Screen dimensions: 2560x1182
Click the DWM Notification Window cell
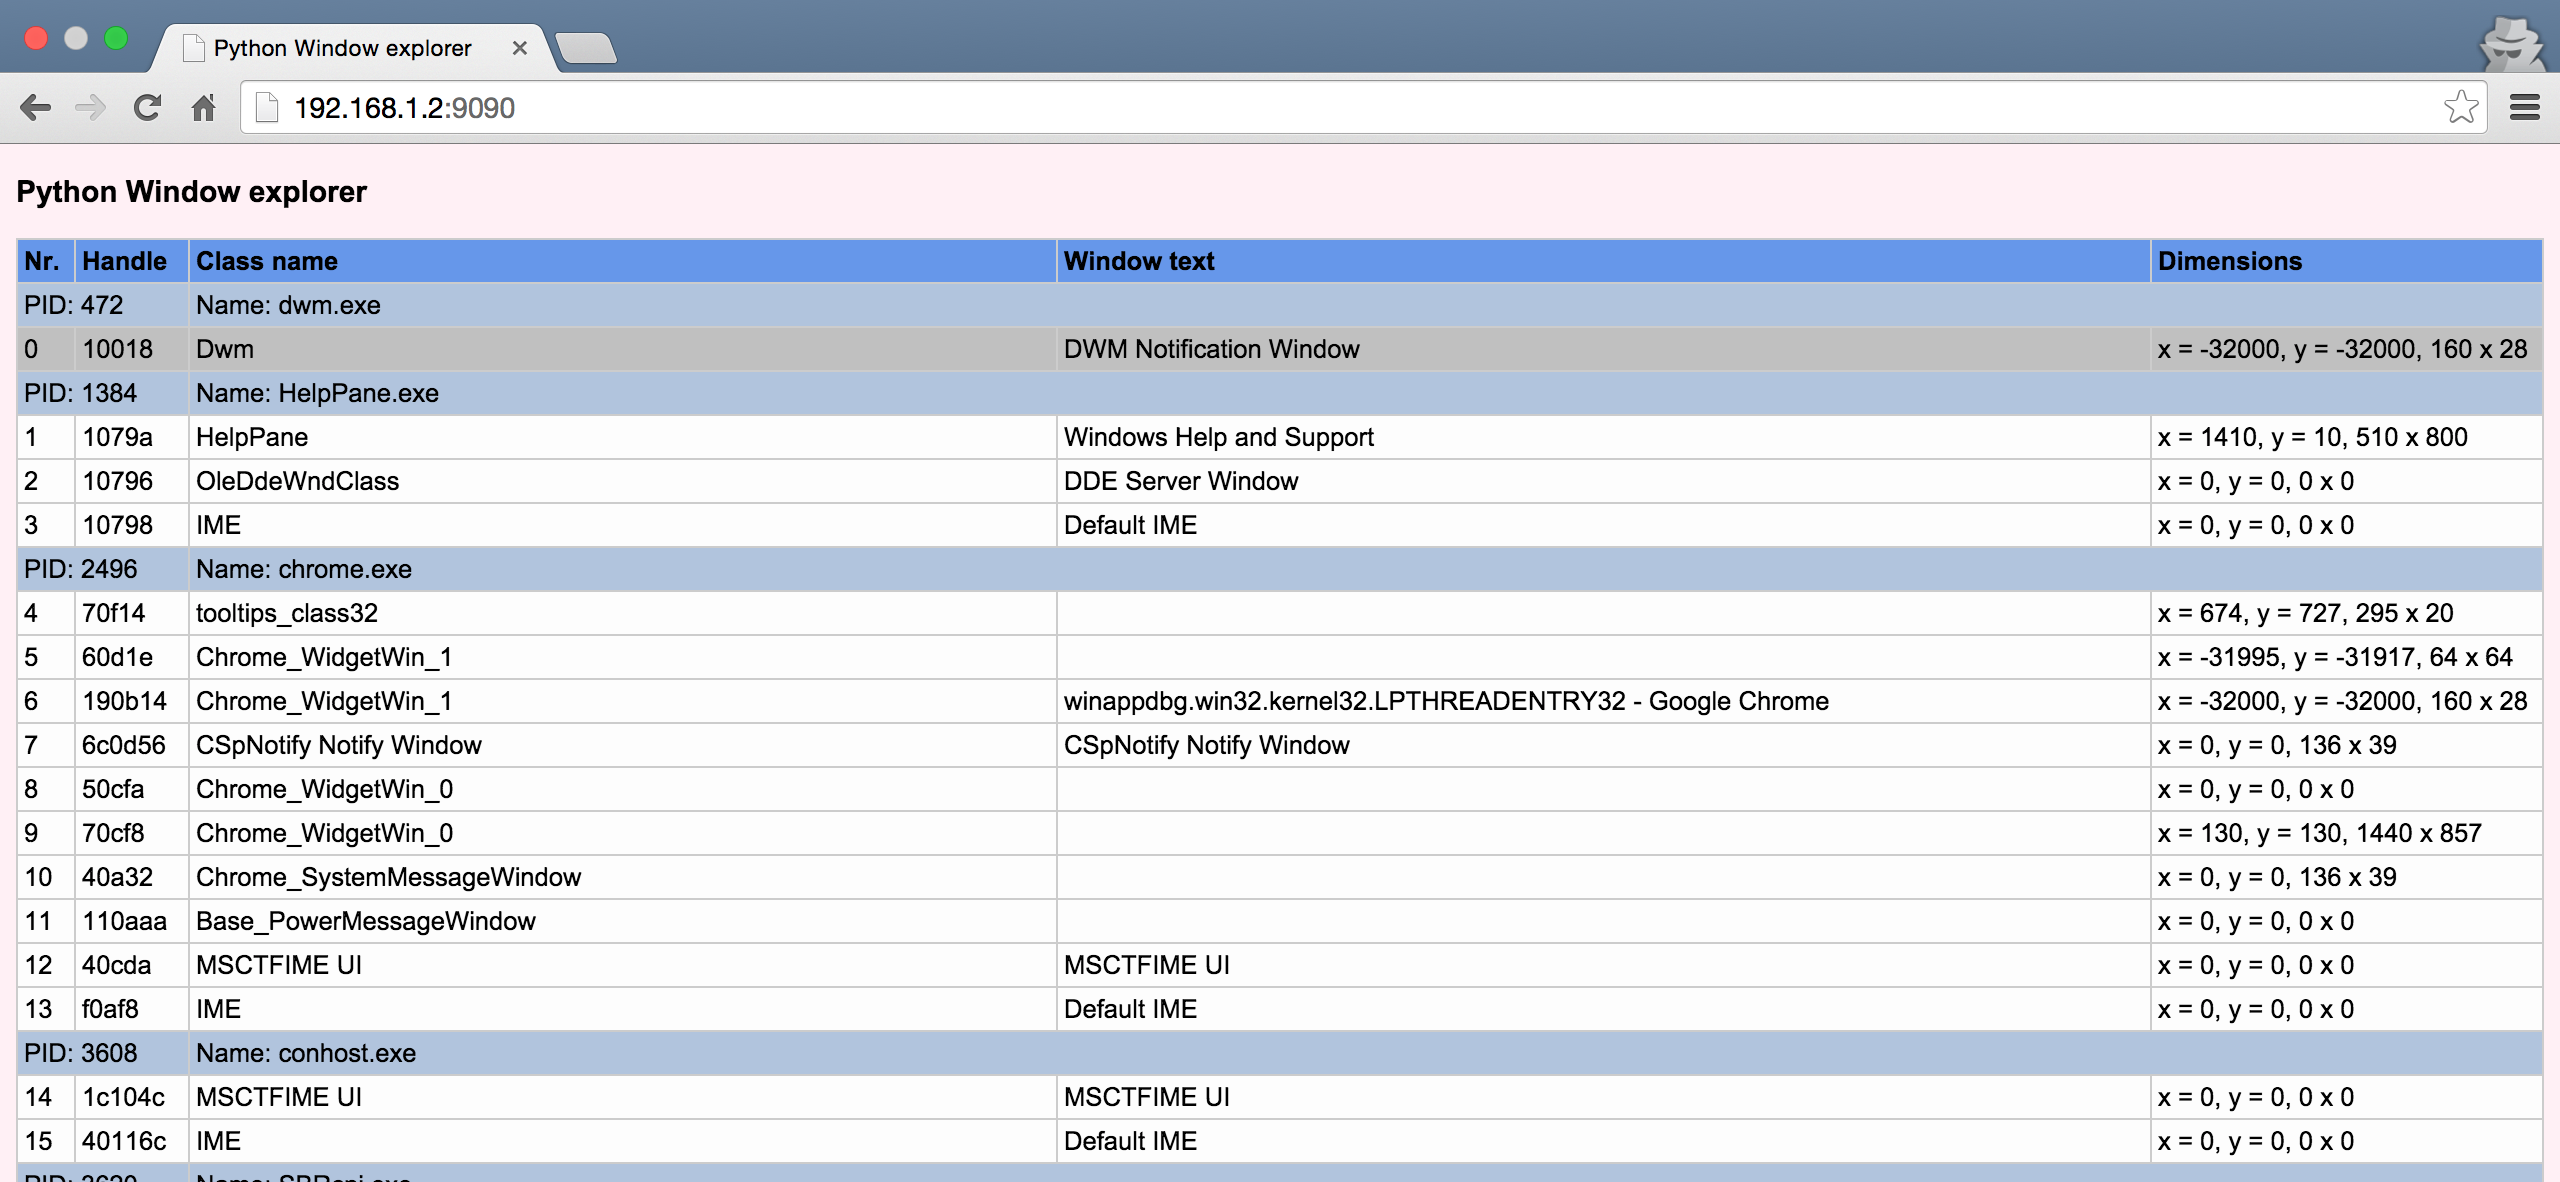click(1211, 349)
